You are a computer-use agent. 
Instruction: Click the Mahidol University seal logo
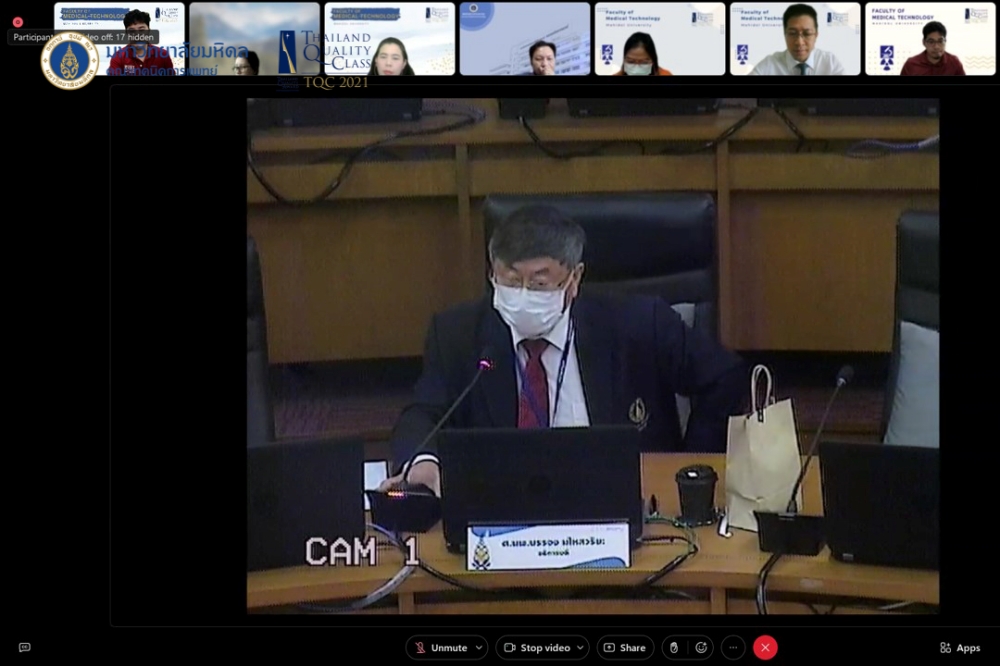(x=69, y=61)
